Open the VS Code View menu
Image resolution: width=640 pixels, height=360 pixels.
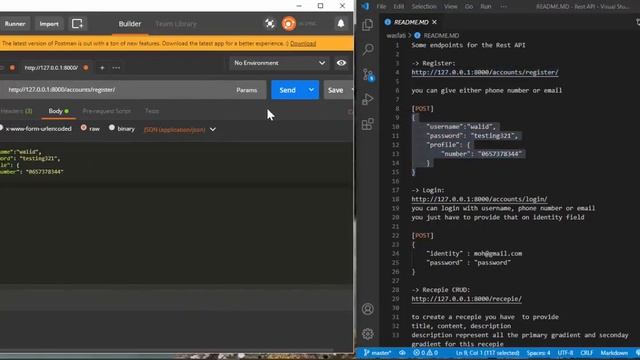click(x=451, y=7)
